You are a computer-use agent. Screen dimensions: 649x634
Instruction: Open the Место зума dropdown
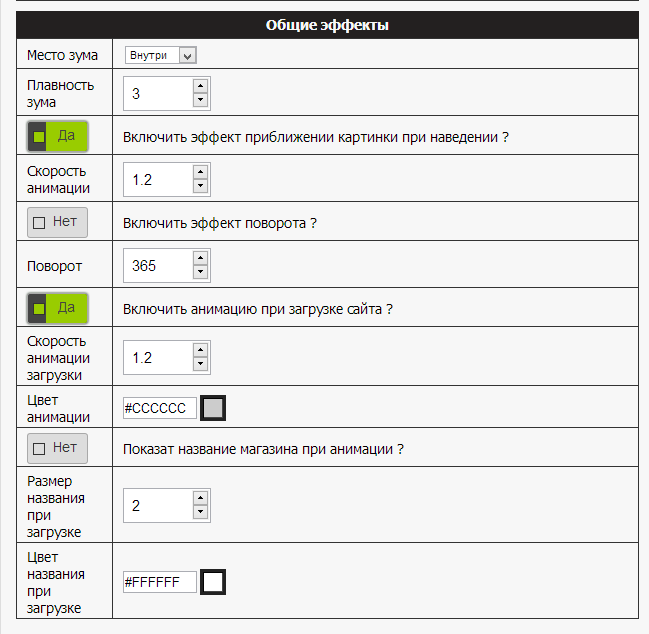pyautogui.click(x=161, y=55)
